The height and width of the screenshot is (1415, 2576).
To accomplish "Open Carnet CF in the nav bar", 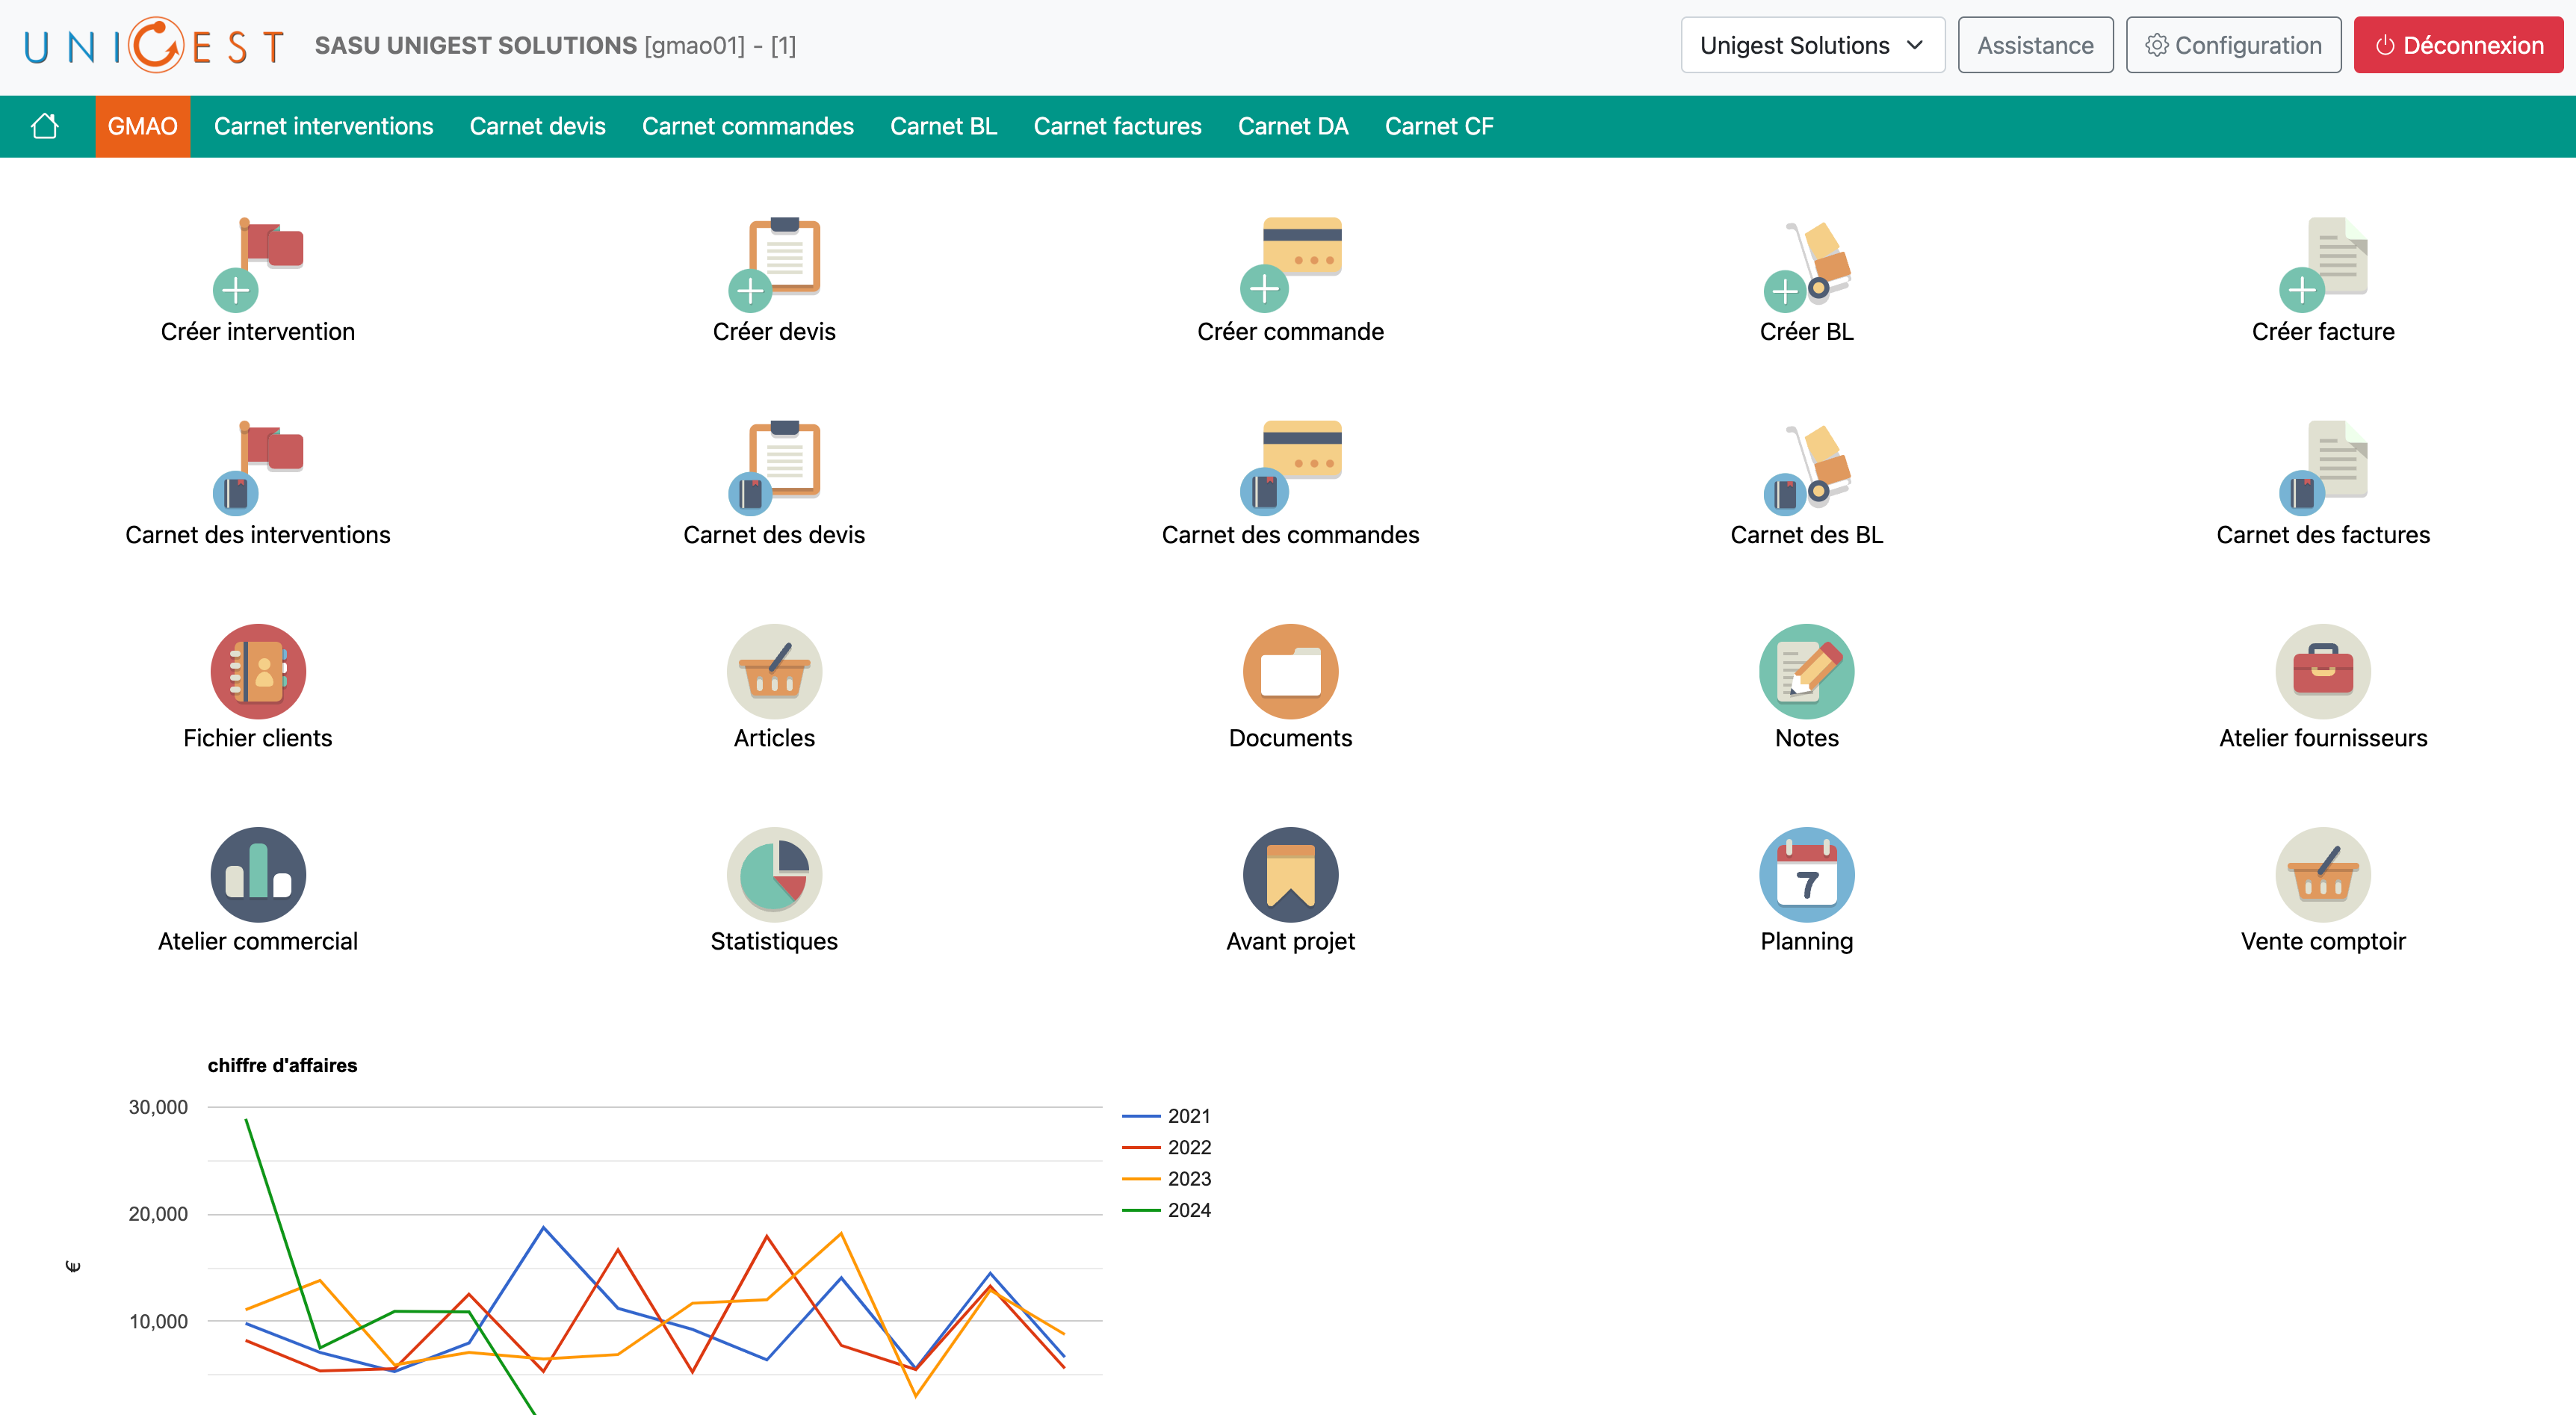I will [x=1438, y=126].
